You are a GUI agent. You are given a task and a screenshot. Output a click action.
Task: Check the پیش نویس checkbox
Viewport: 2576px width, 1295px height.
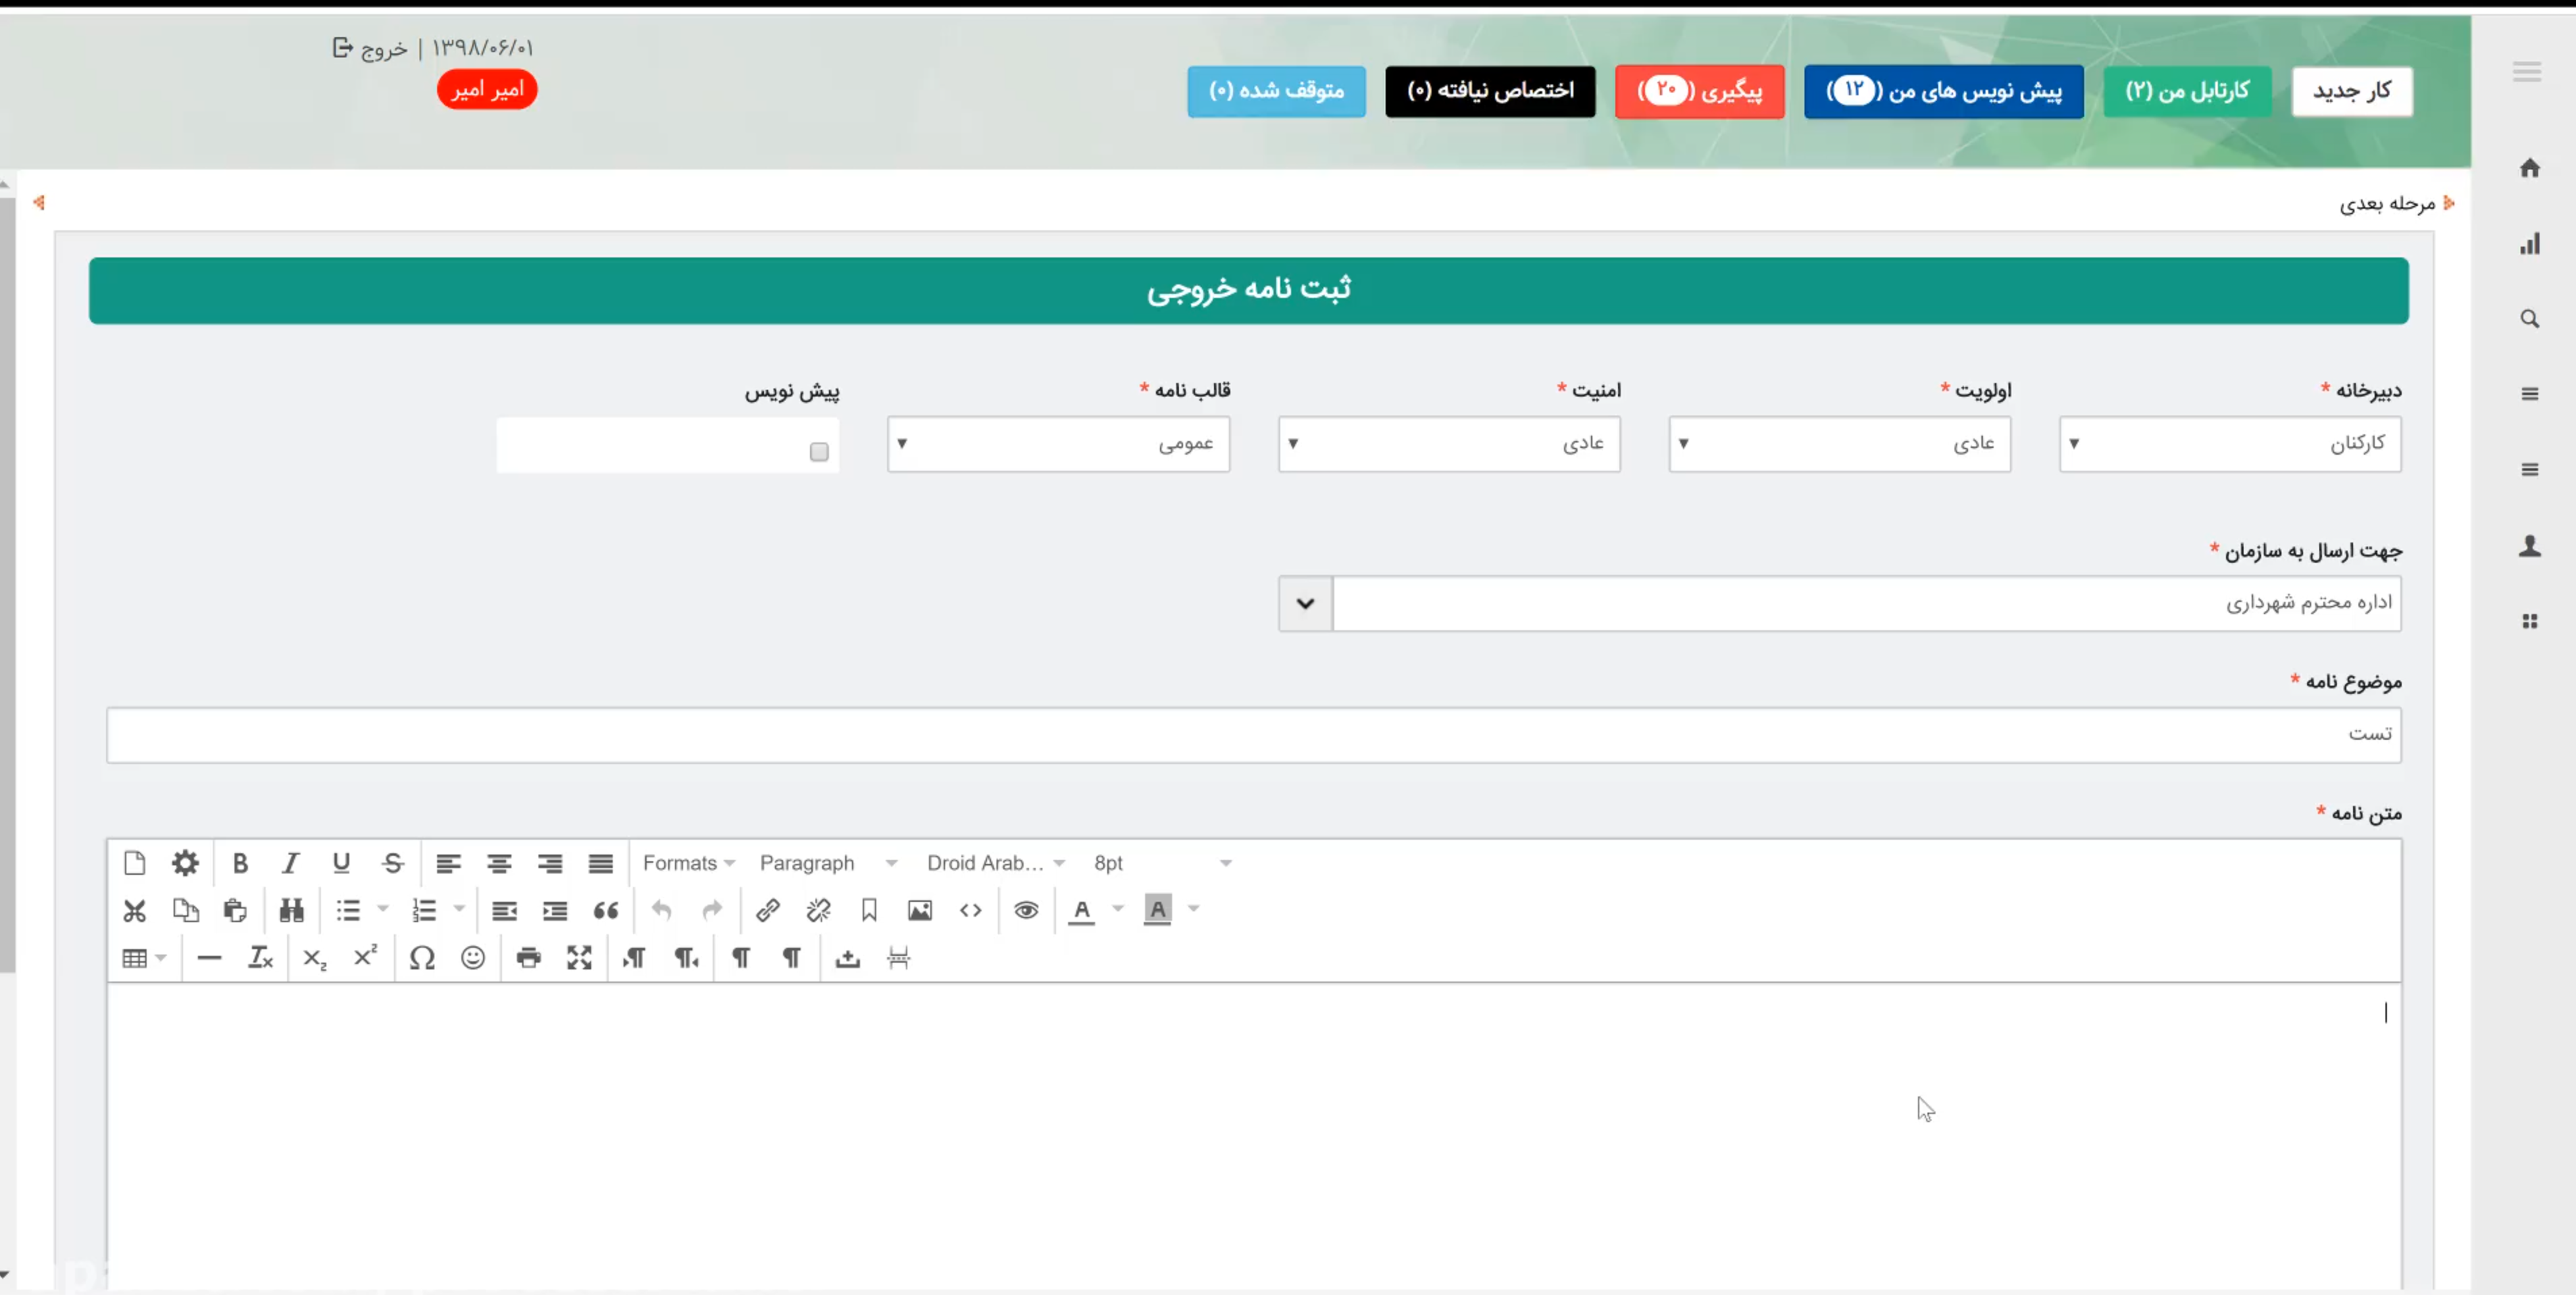pos(819,452)
